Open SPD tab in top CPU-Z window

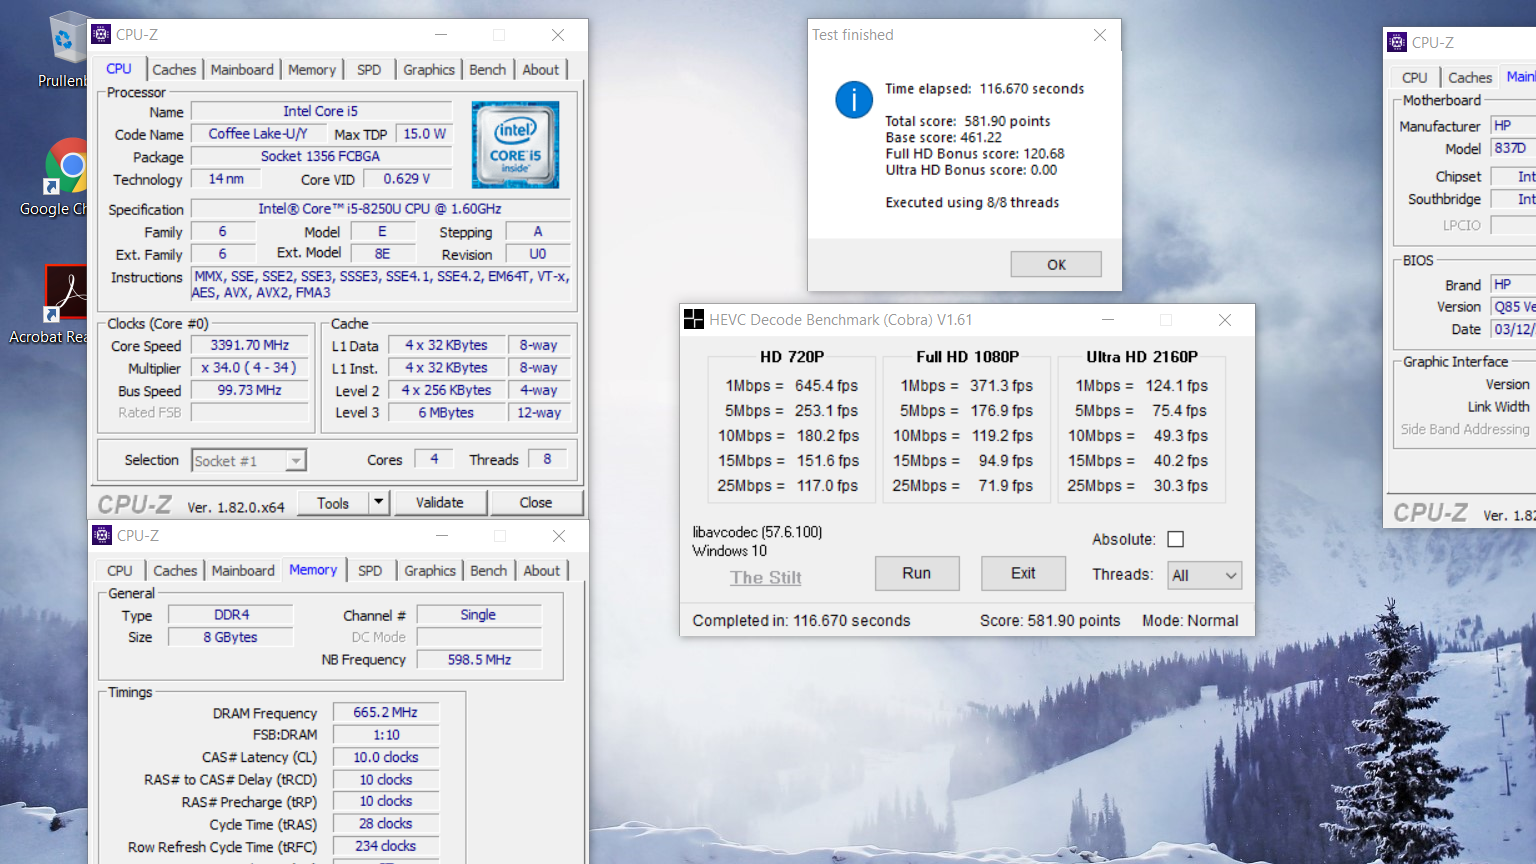click(369, 70)
